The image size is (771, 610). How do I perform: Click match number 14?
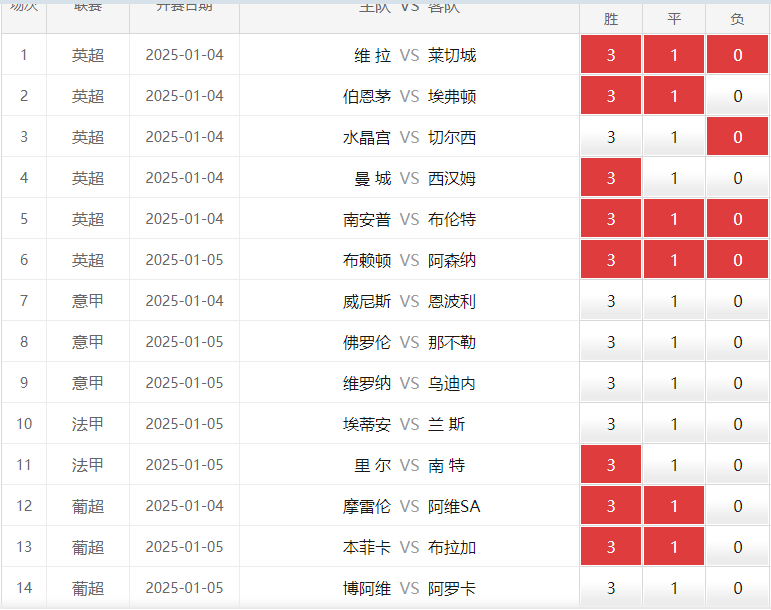[24, 588]
